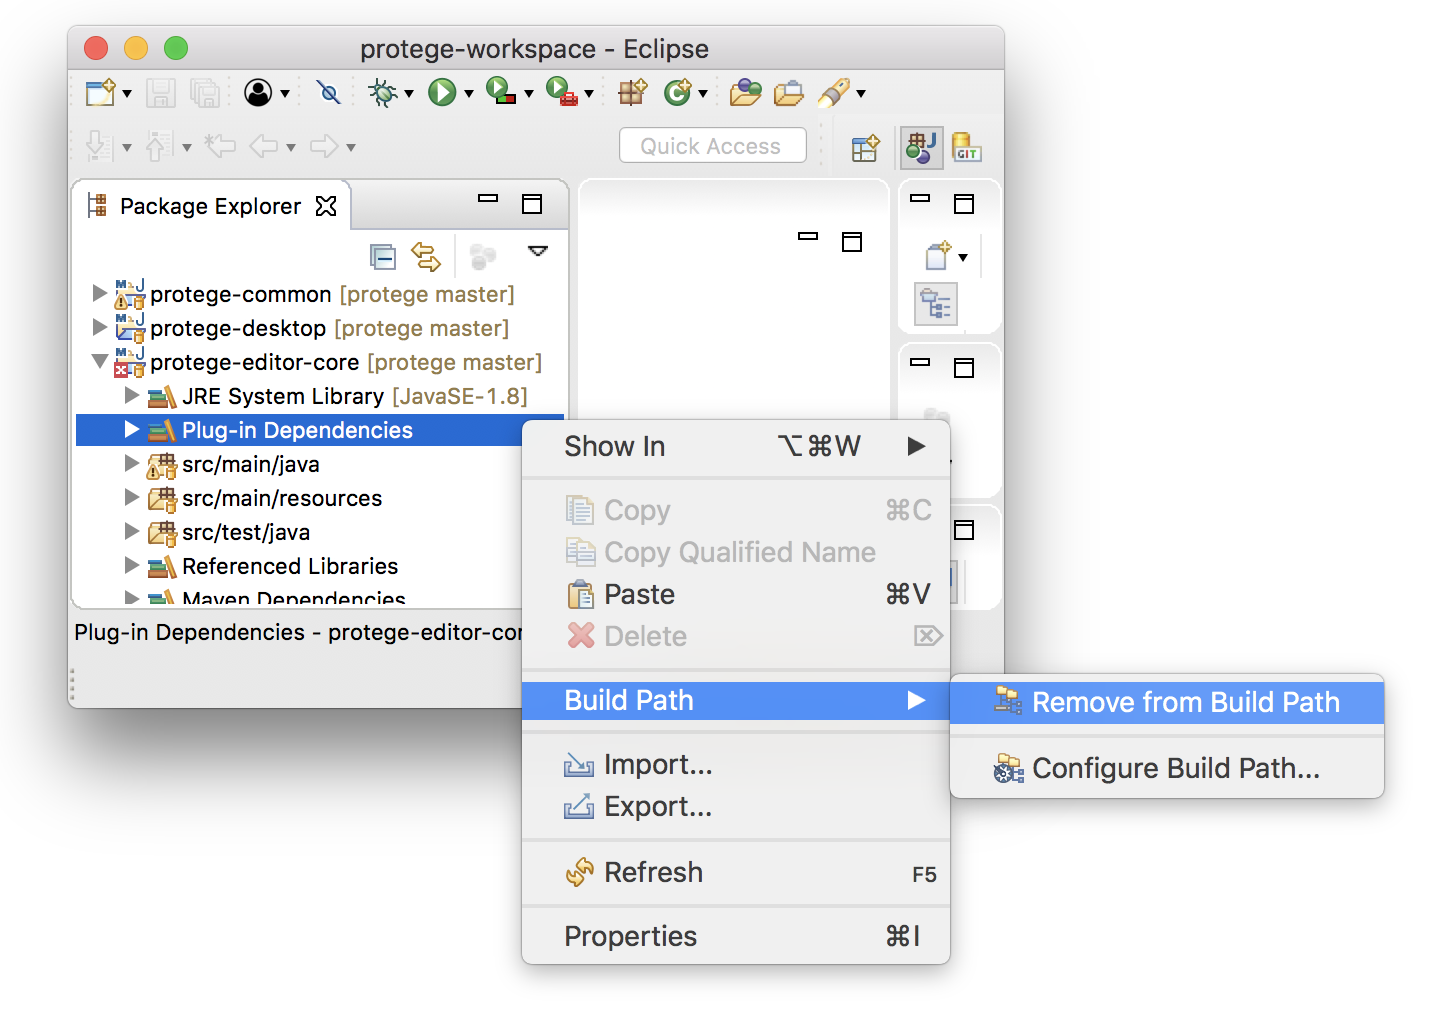Screen dimensions: 1452x1016
Task: Click the Debug bug icon
Action: click(x=381, y=93)
